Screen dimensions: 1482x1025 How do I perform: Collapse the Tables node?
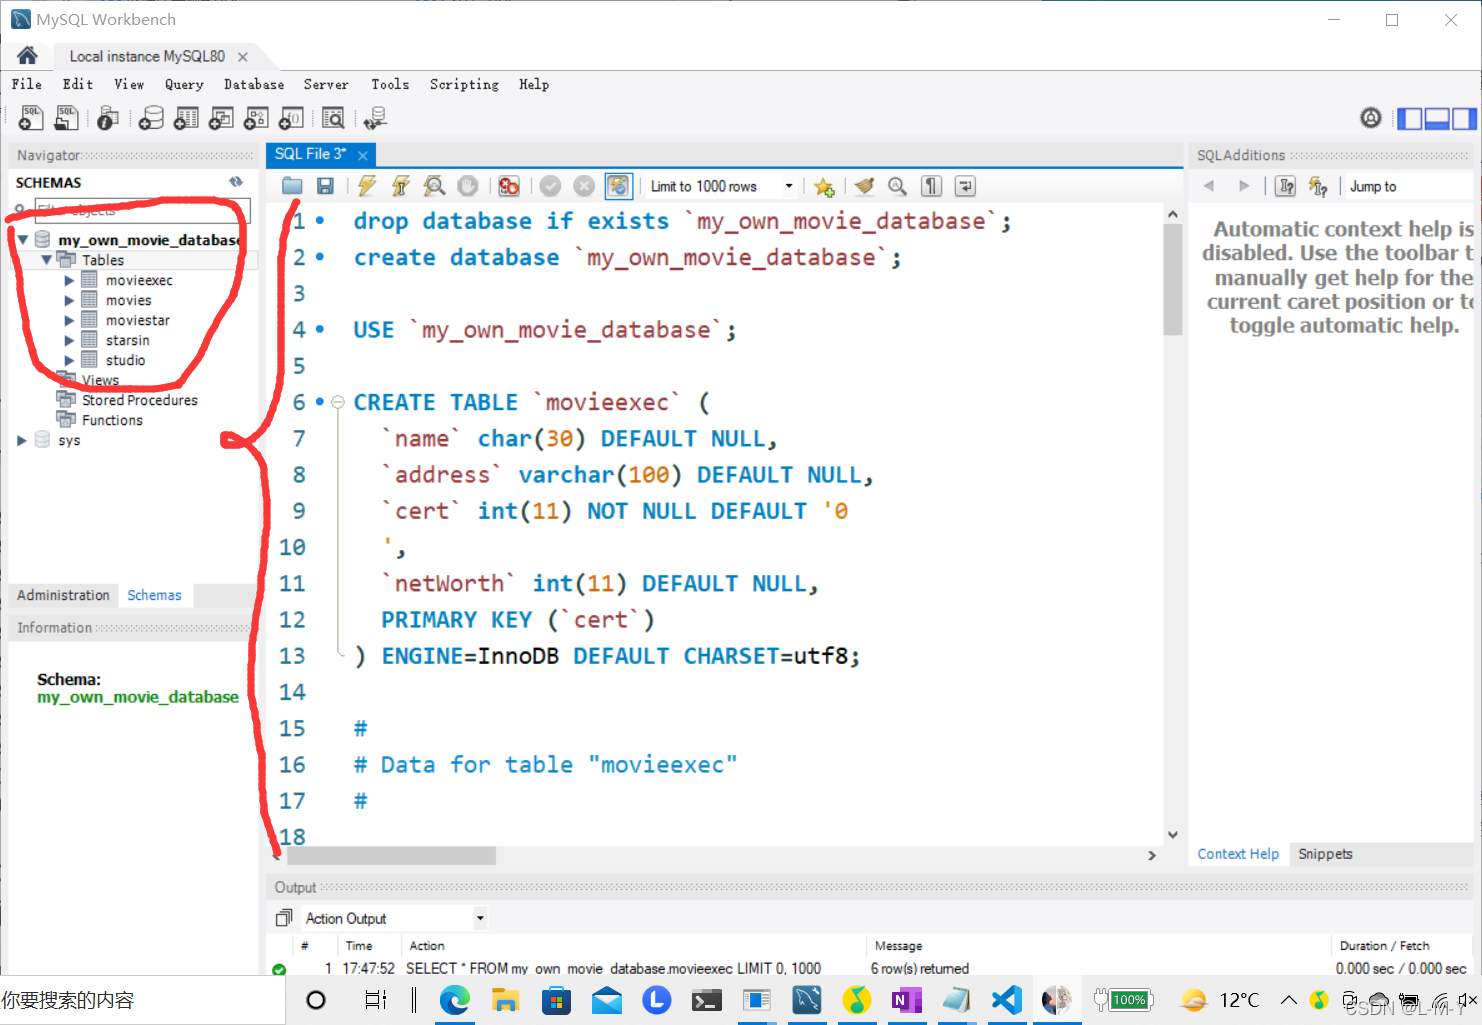point(46,260)
